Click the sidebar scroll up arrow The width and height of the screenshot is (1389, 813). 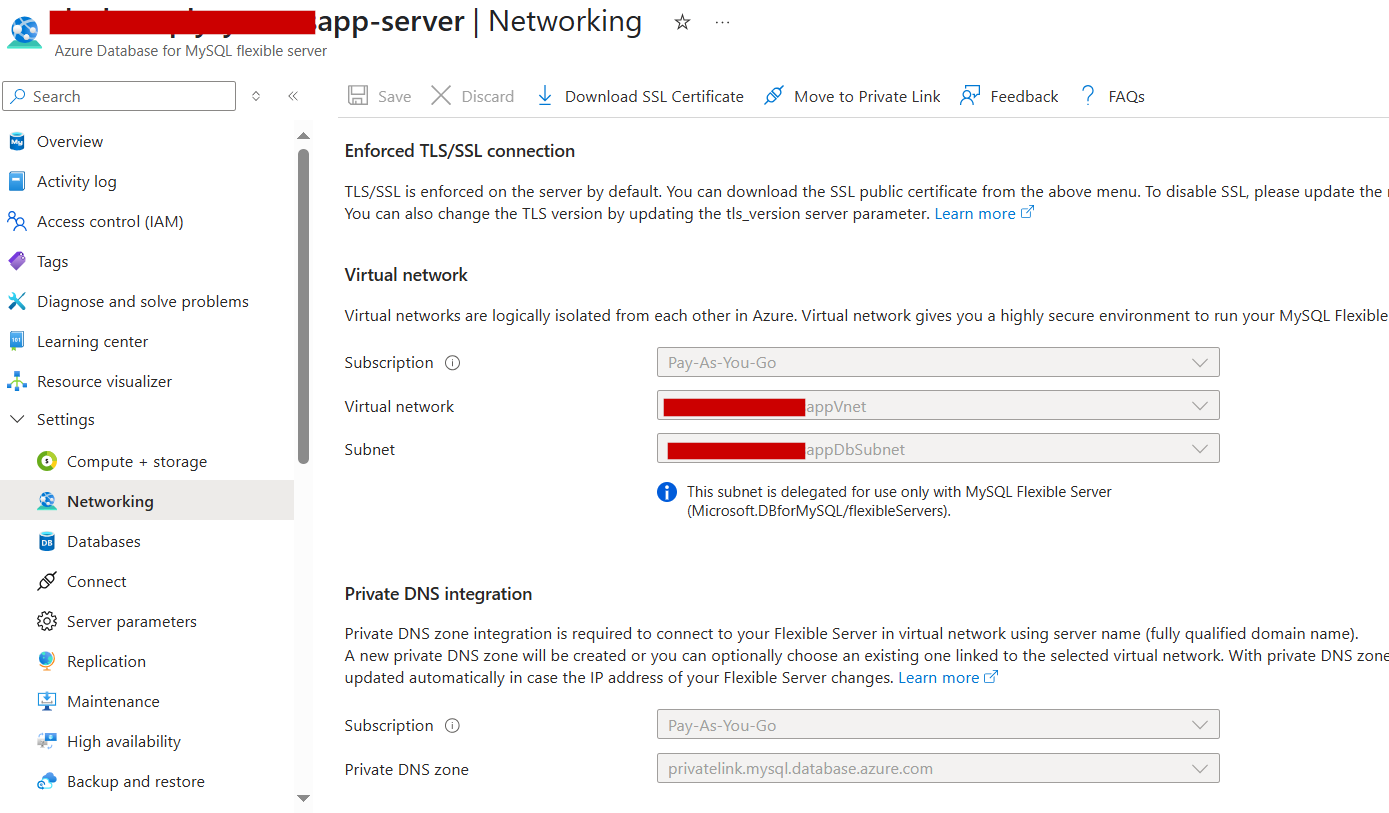point(304,136)
